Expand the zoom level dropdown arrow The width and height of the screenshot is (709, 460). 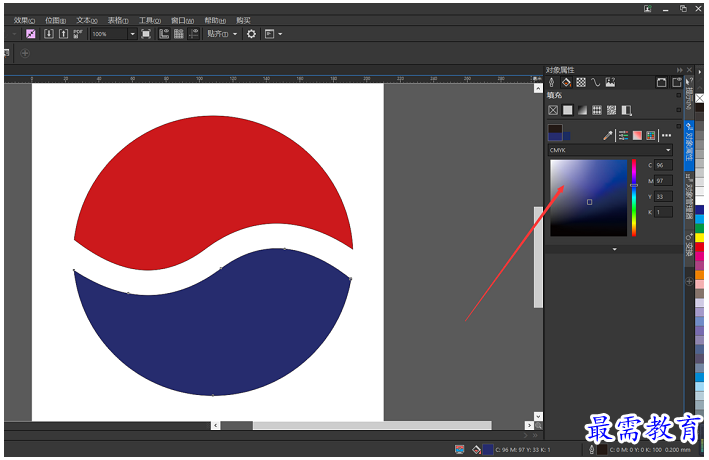tap(132, 34)
